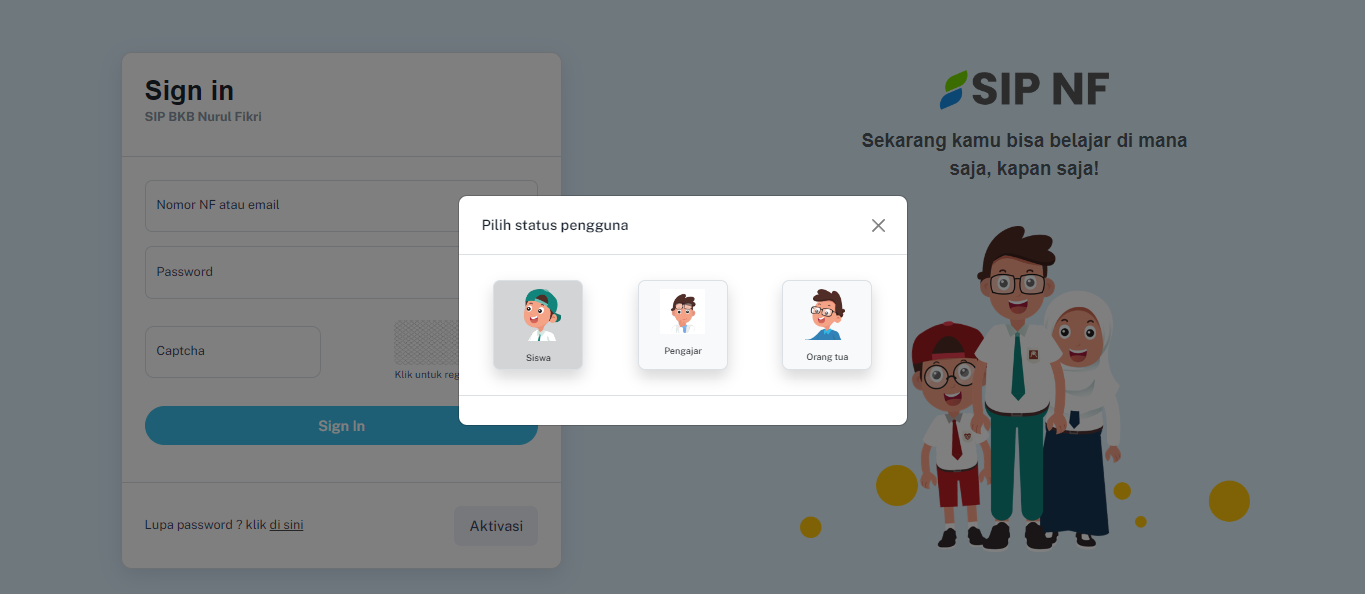This screenshot has height=594, width=1365.
Task: Select the Siswa student avatar icon
Action: pos(538,315)
